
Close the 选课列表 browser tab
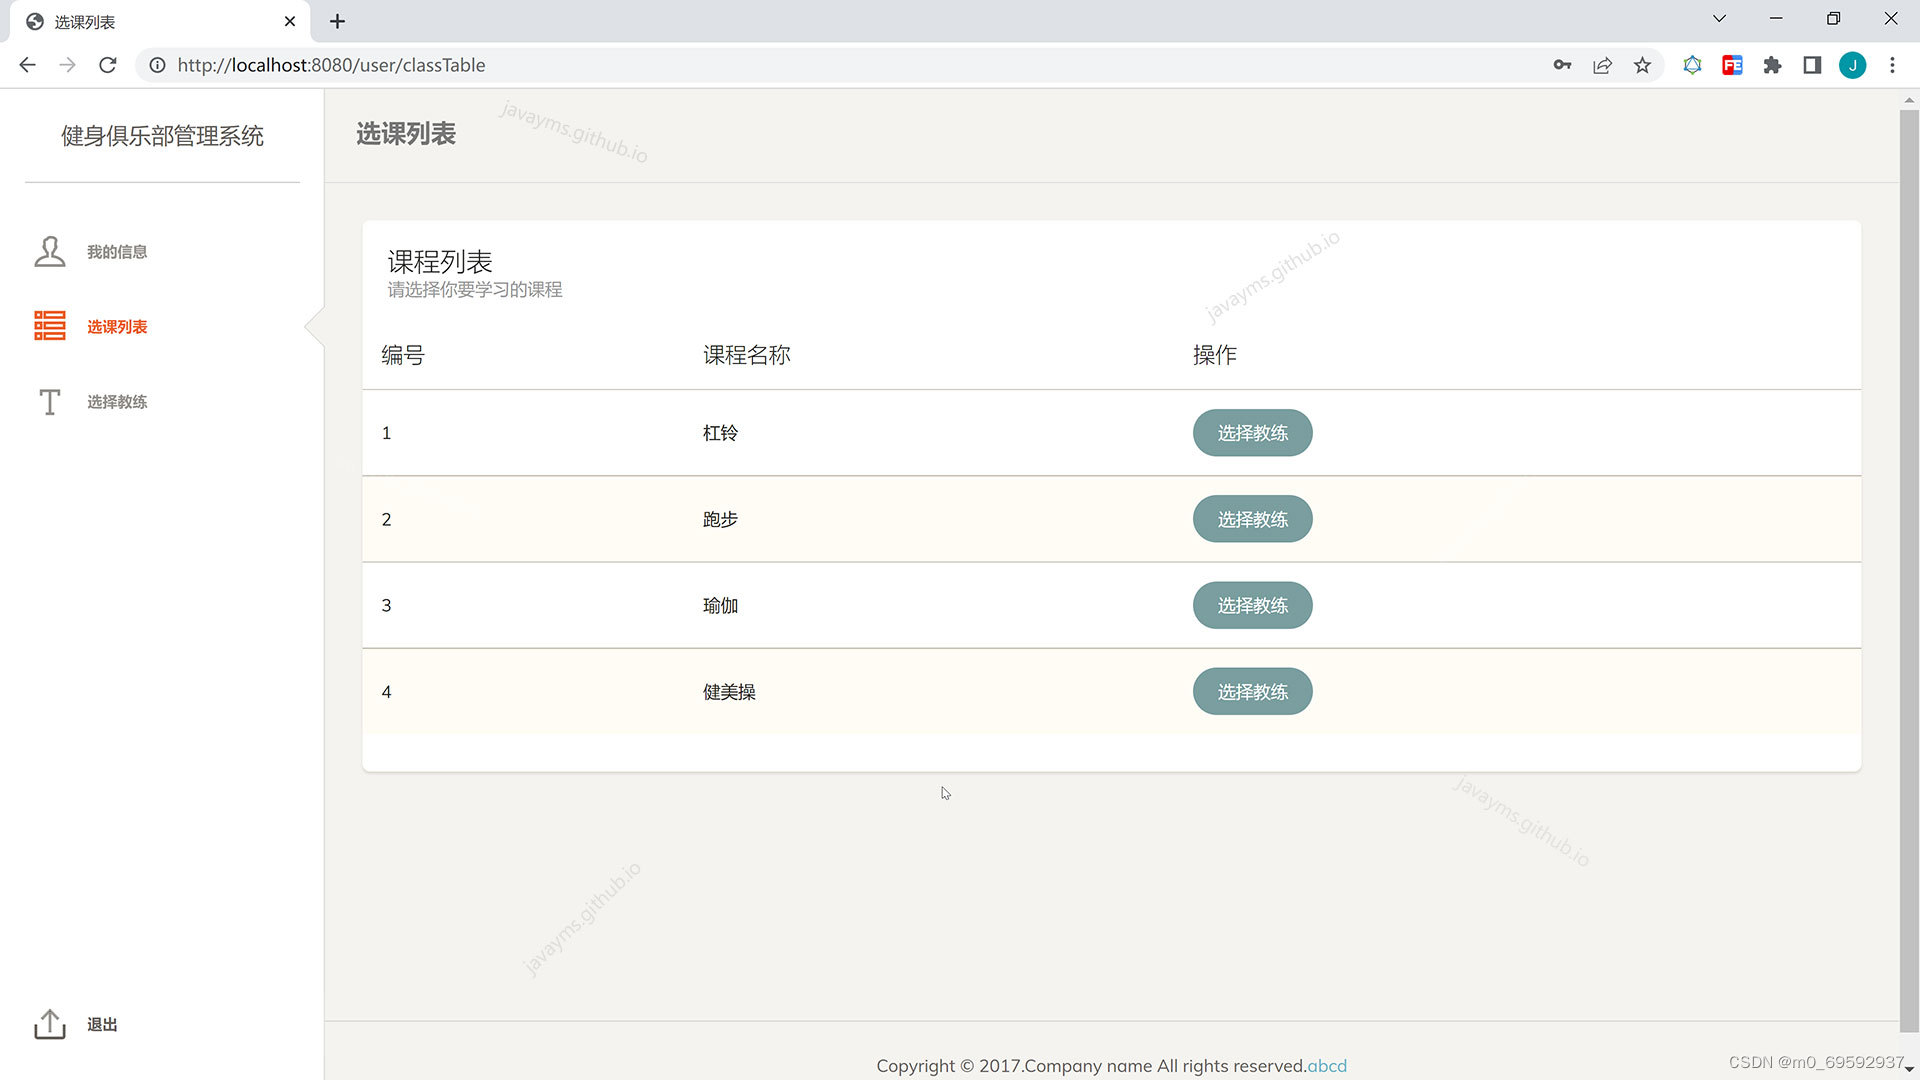coord(290,21)
